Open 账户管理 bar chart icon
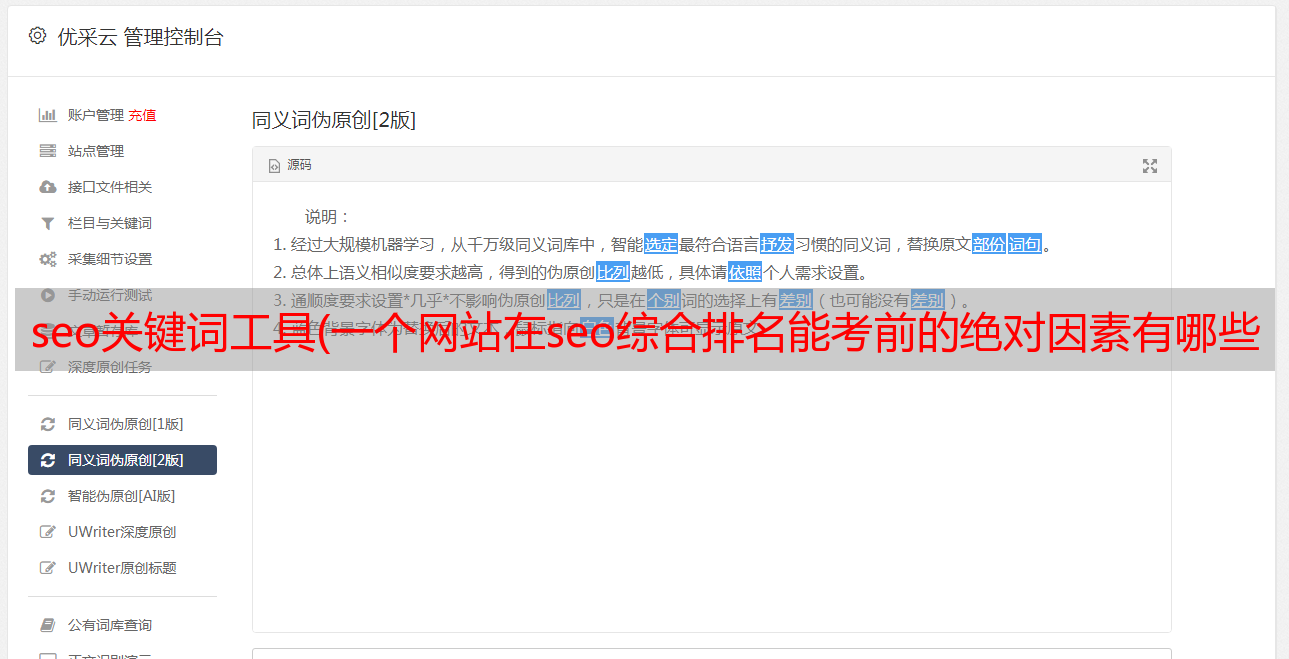The width and height of the screenshot is (1289, 659). (x=47, y=115)
